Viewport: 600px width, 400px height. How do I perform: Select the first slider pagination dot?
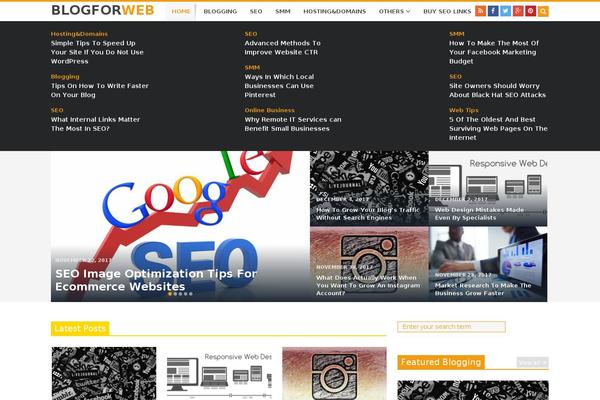point(170,294)
